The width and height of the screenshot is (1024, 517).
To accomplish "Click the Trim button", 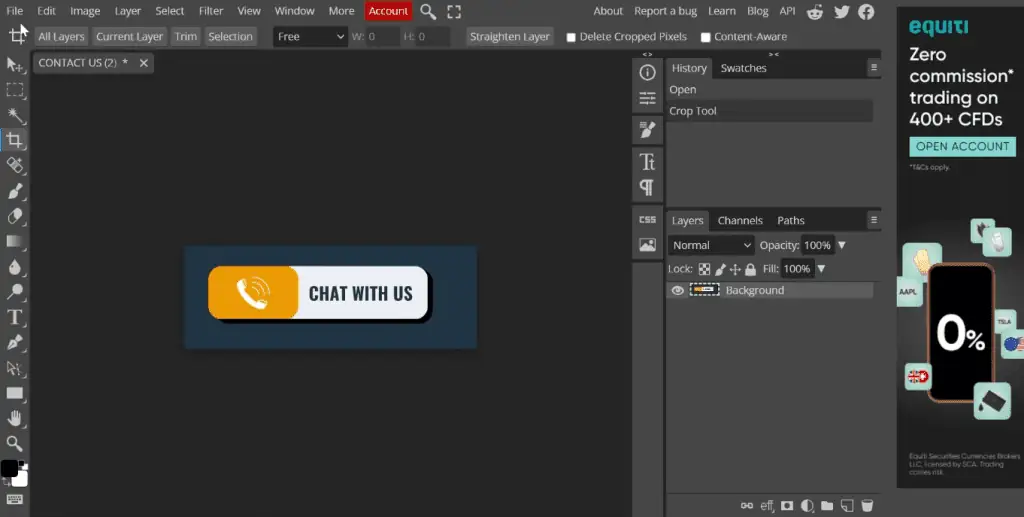I will click(185, 37).
